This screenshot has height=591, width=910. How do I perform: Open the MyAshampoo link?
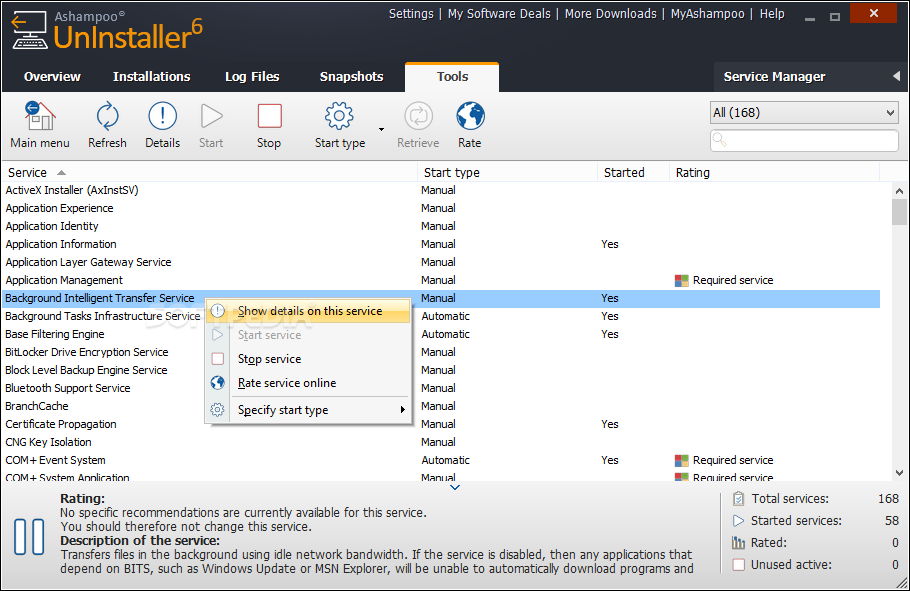click(707, 14)
